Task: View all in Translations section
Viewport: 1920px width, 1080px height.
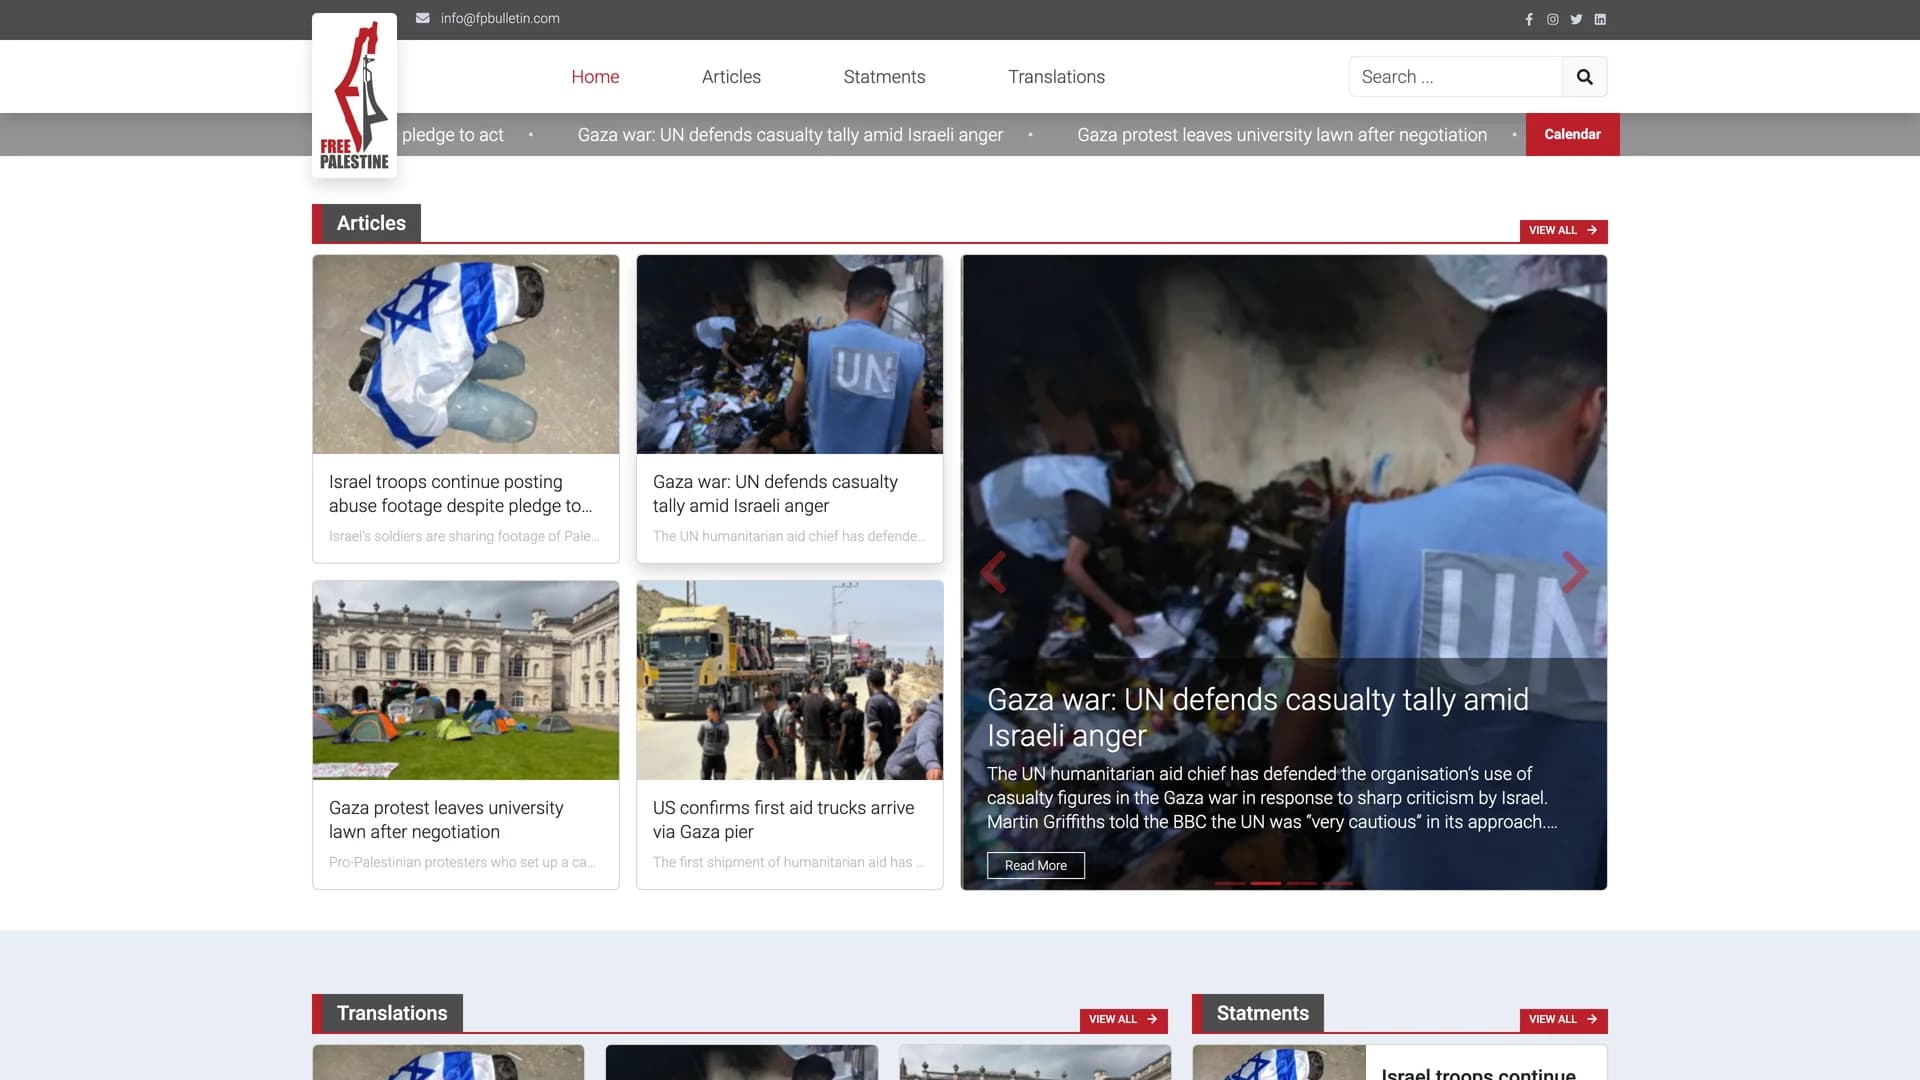Action: (1123, 1019)
